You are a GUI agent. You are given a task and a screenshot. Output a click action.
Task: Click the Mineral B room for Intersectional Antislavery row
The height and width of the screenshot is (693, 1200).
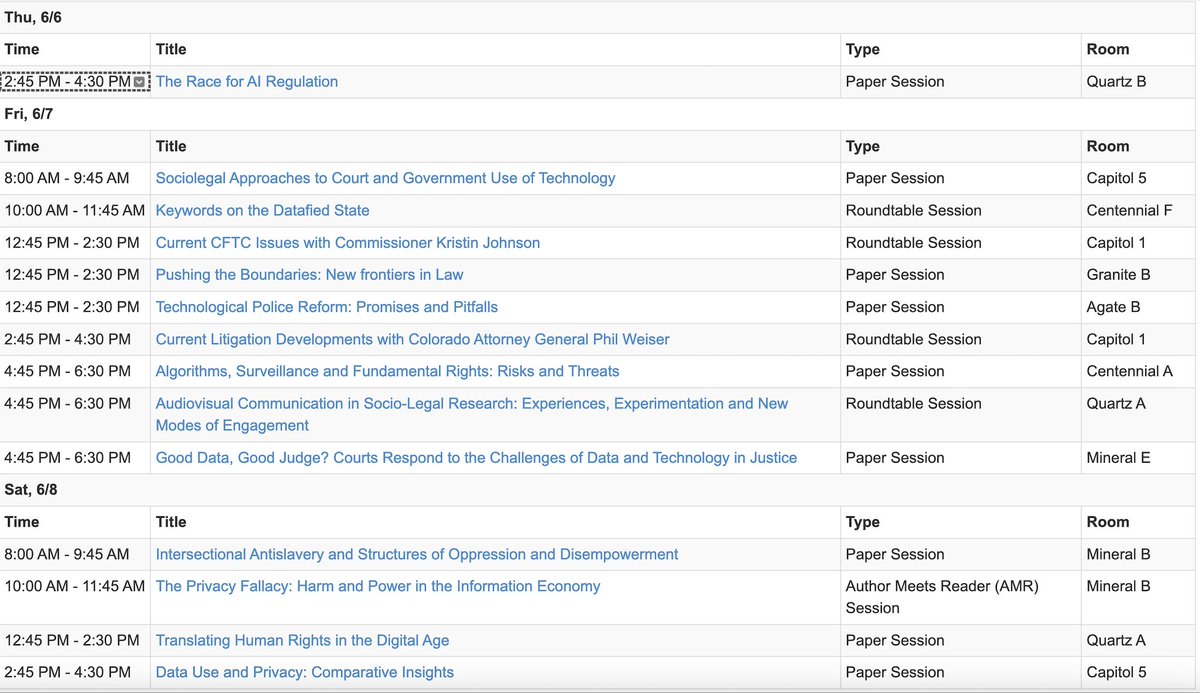1119,554
